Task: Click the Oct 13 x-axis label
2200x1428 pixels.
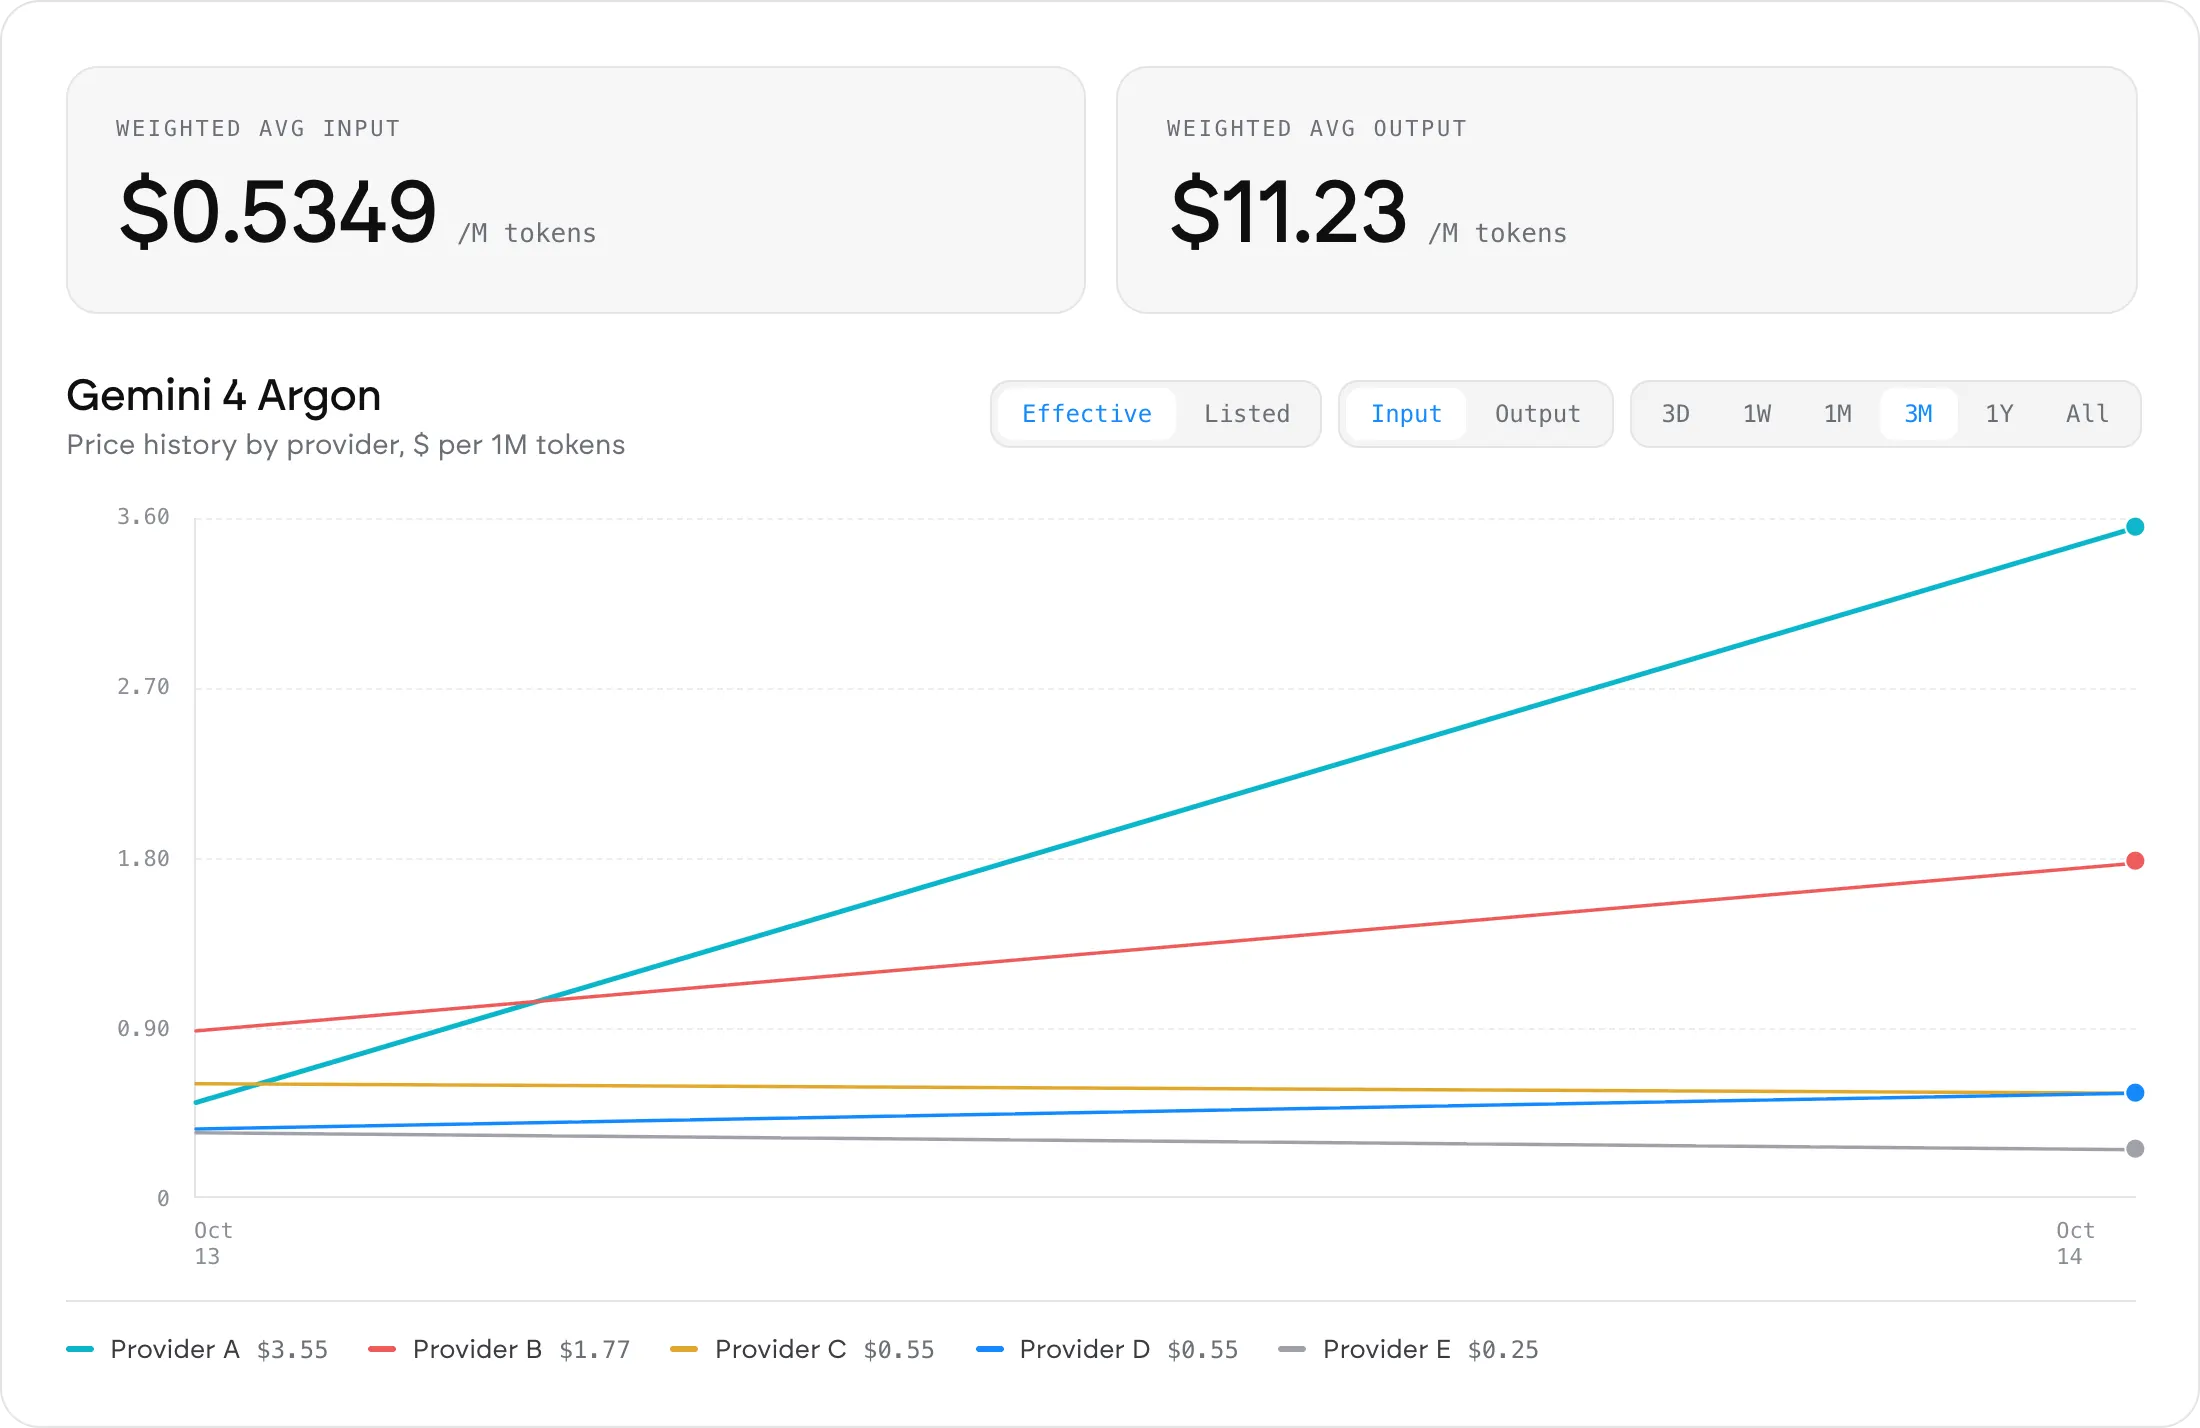Action: tap(213, 1244)
